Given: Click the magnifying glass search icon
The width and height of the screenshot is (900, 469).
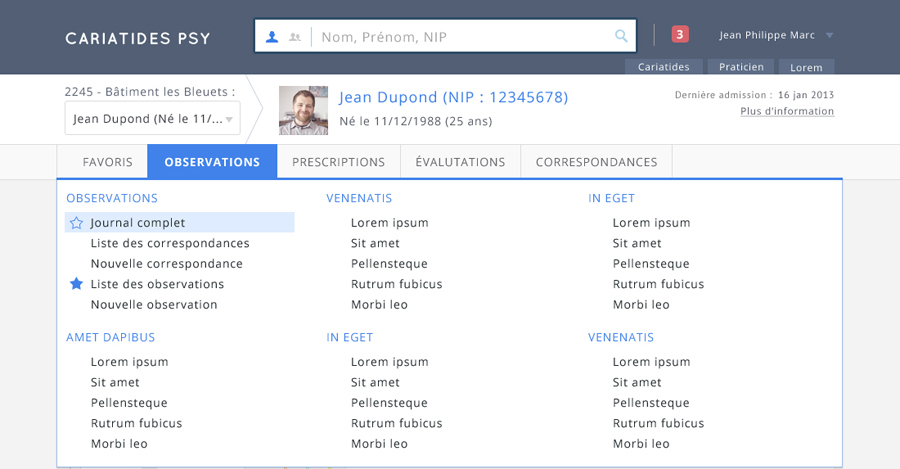Looking at the screenshot, I should point(621,36).
